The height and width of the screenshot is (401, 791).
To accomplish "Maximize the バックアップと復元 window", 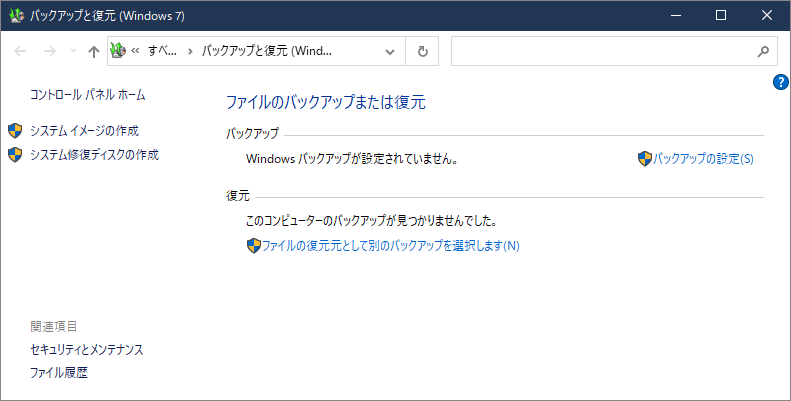I will (x=721, y=15).
